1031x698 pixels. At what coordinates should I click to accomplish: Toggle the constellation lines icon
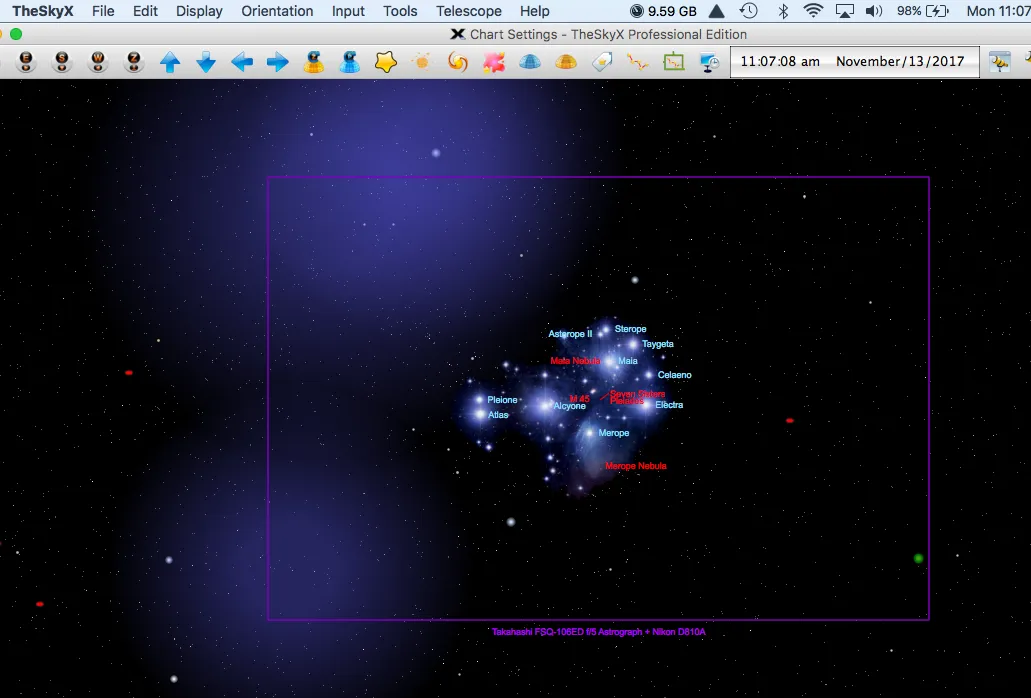tap(637, 62)
